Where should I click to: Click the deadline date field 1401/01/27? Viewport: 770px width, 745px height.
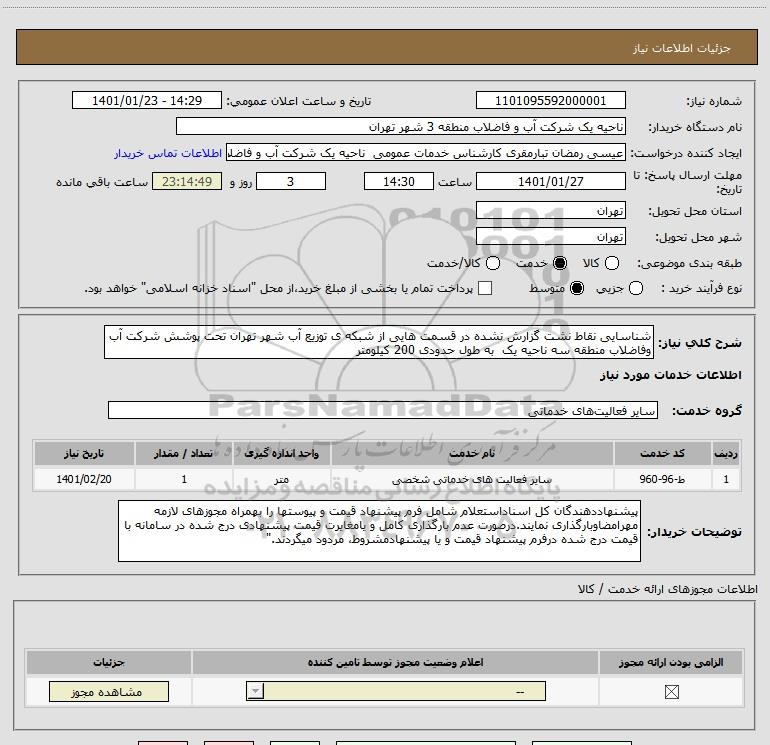[x=550, y=181]
